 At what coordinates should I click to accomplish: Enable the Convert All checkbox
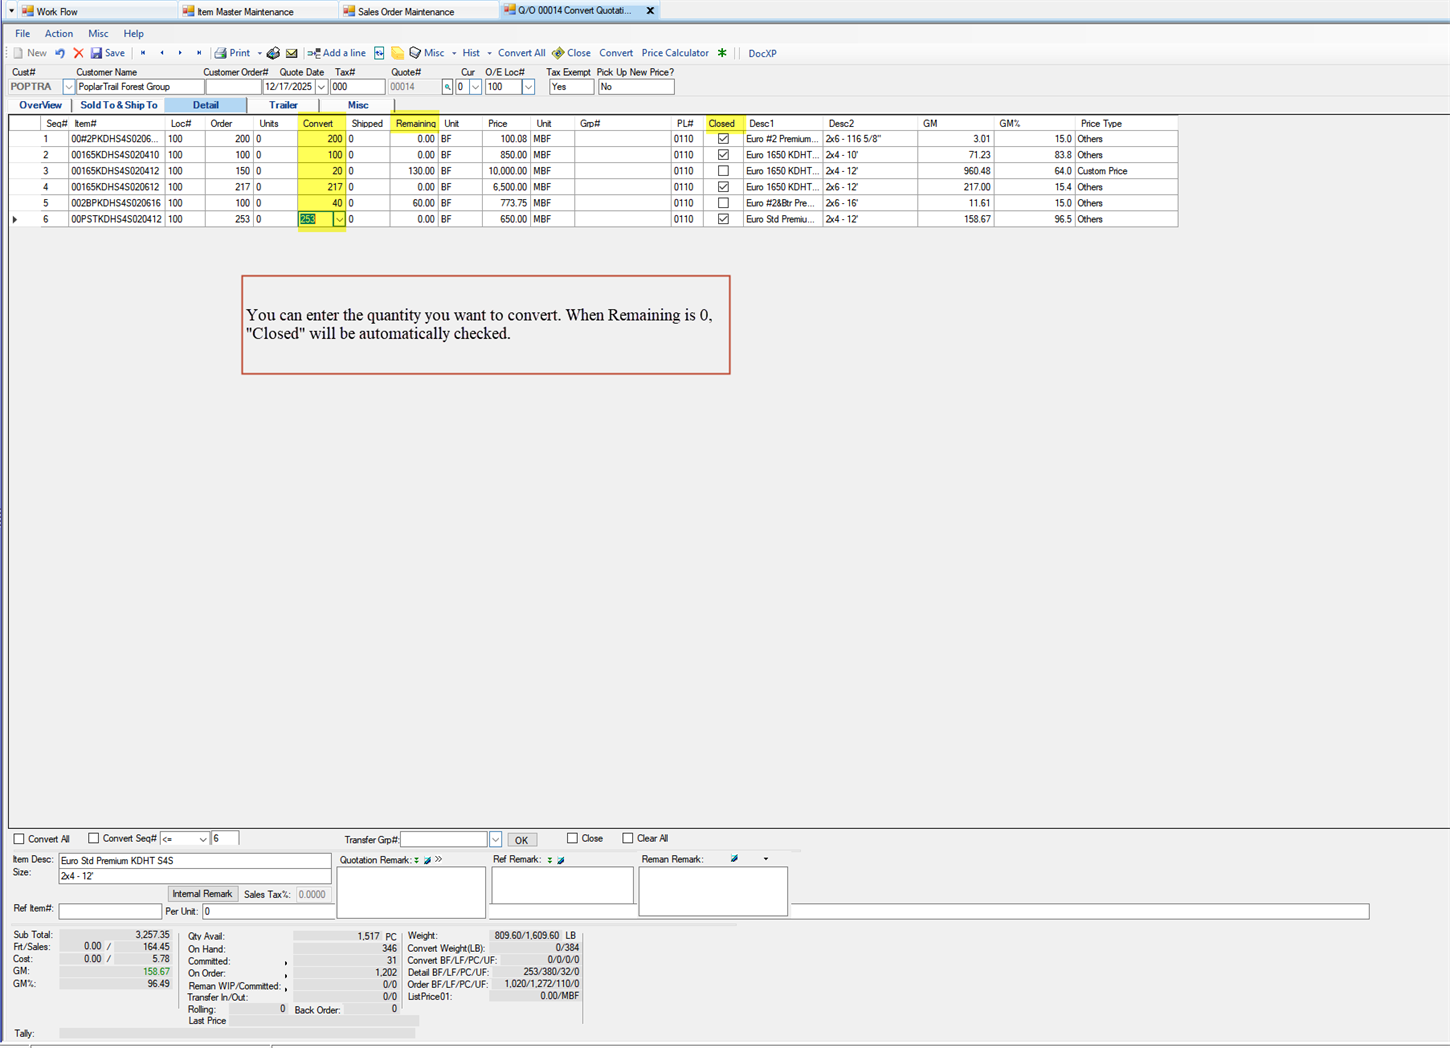[x=18, y=838]
